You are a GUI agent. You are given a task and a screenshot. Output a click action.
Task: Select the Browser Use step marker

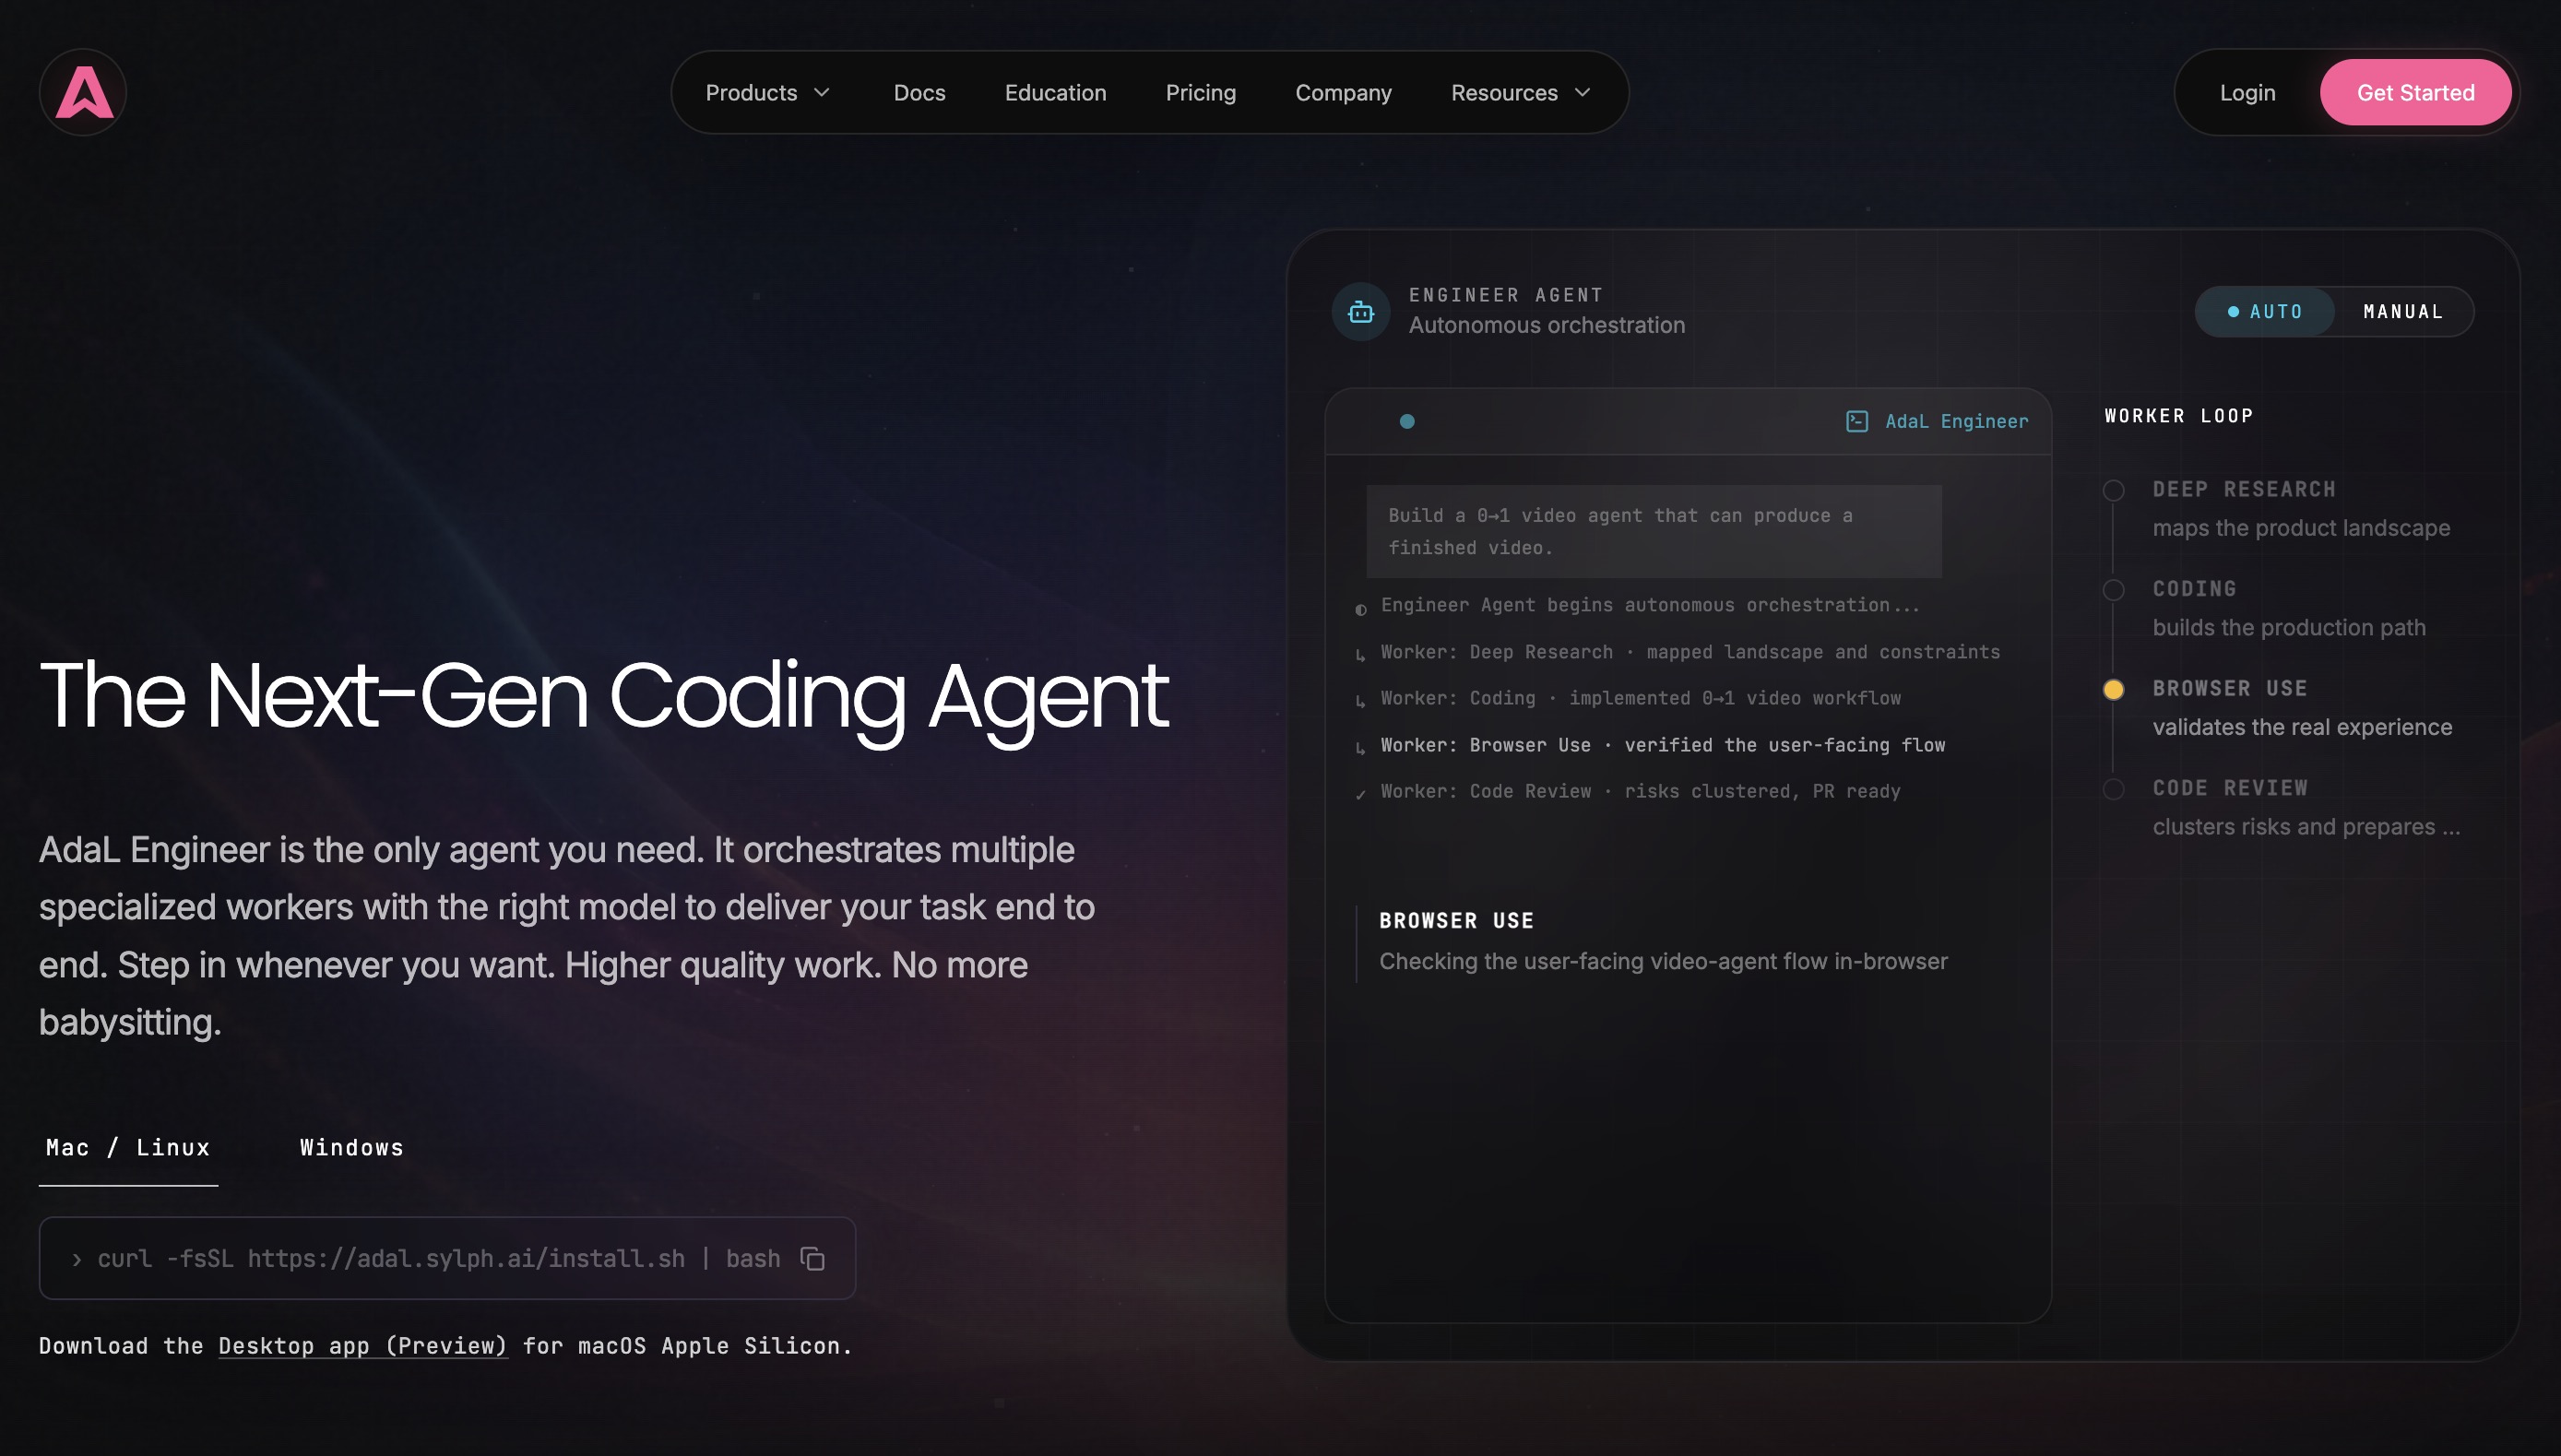tap(2113, 689)
